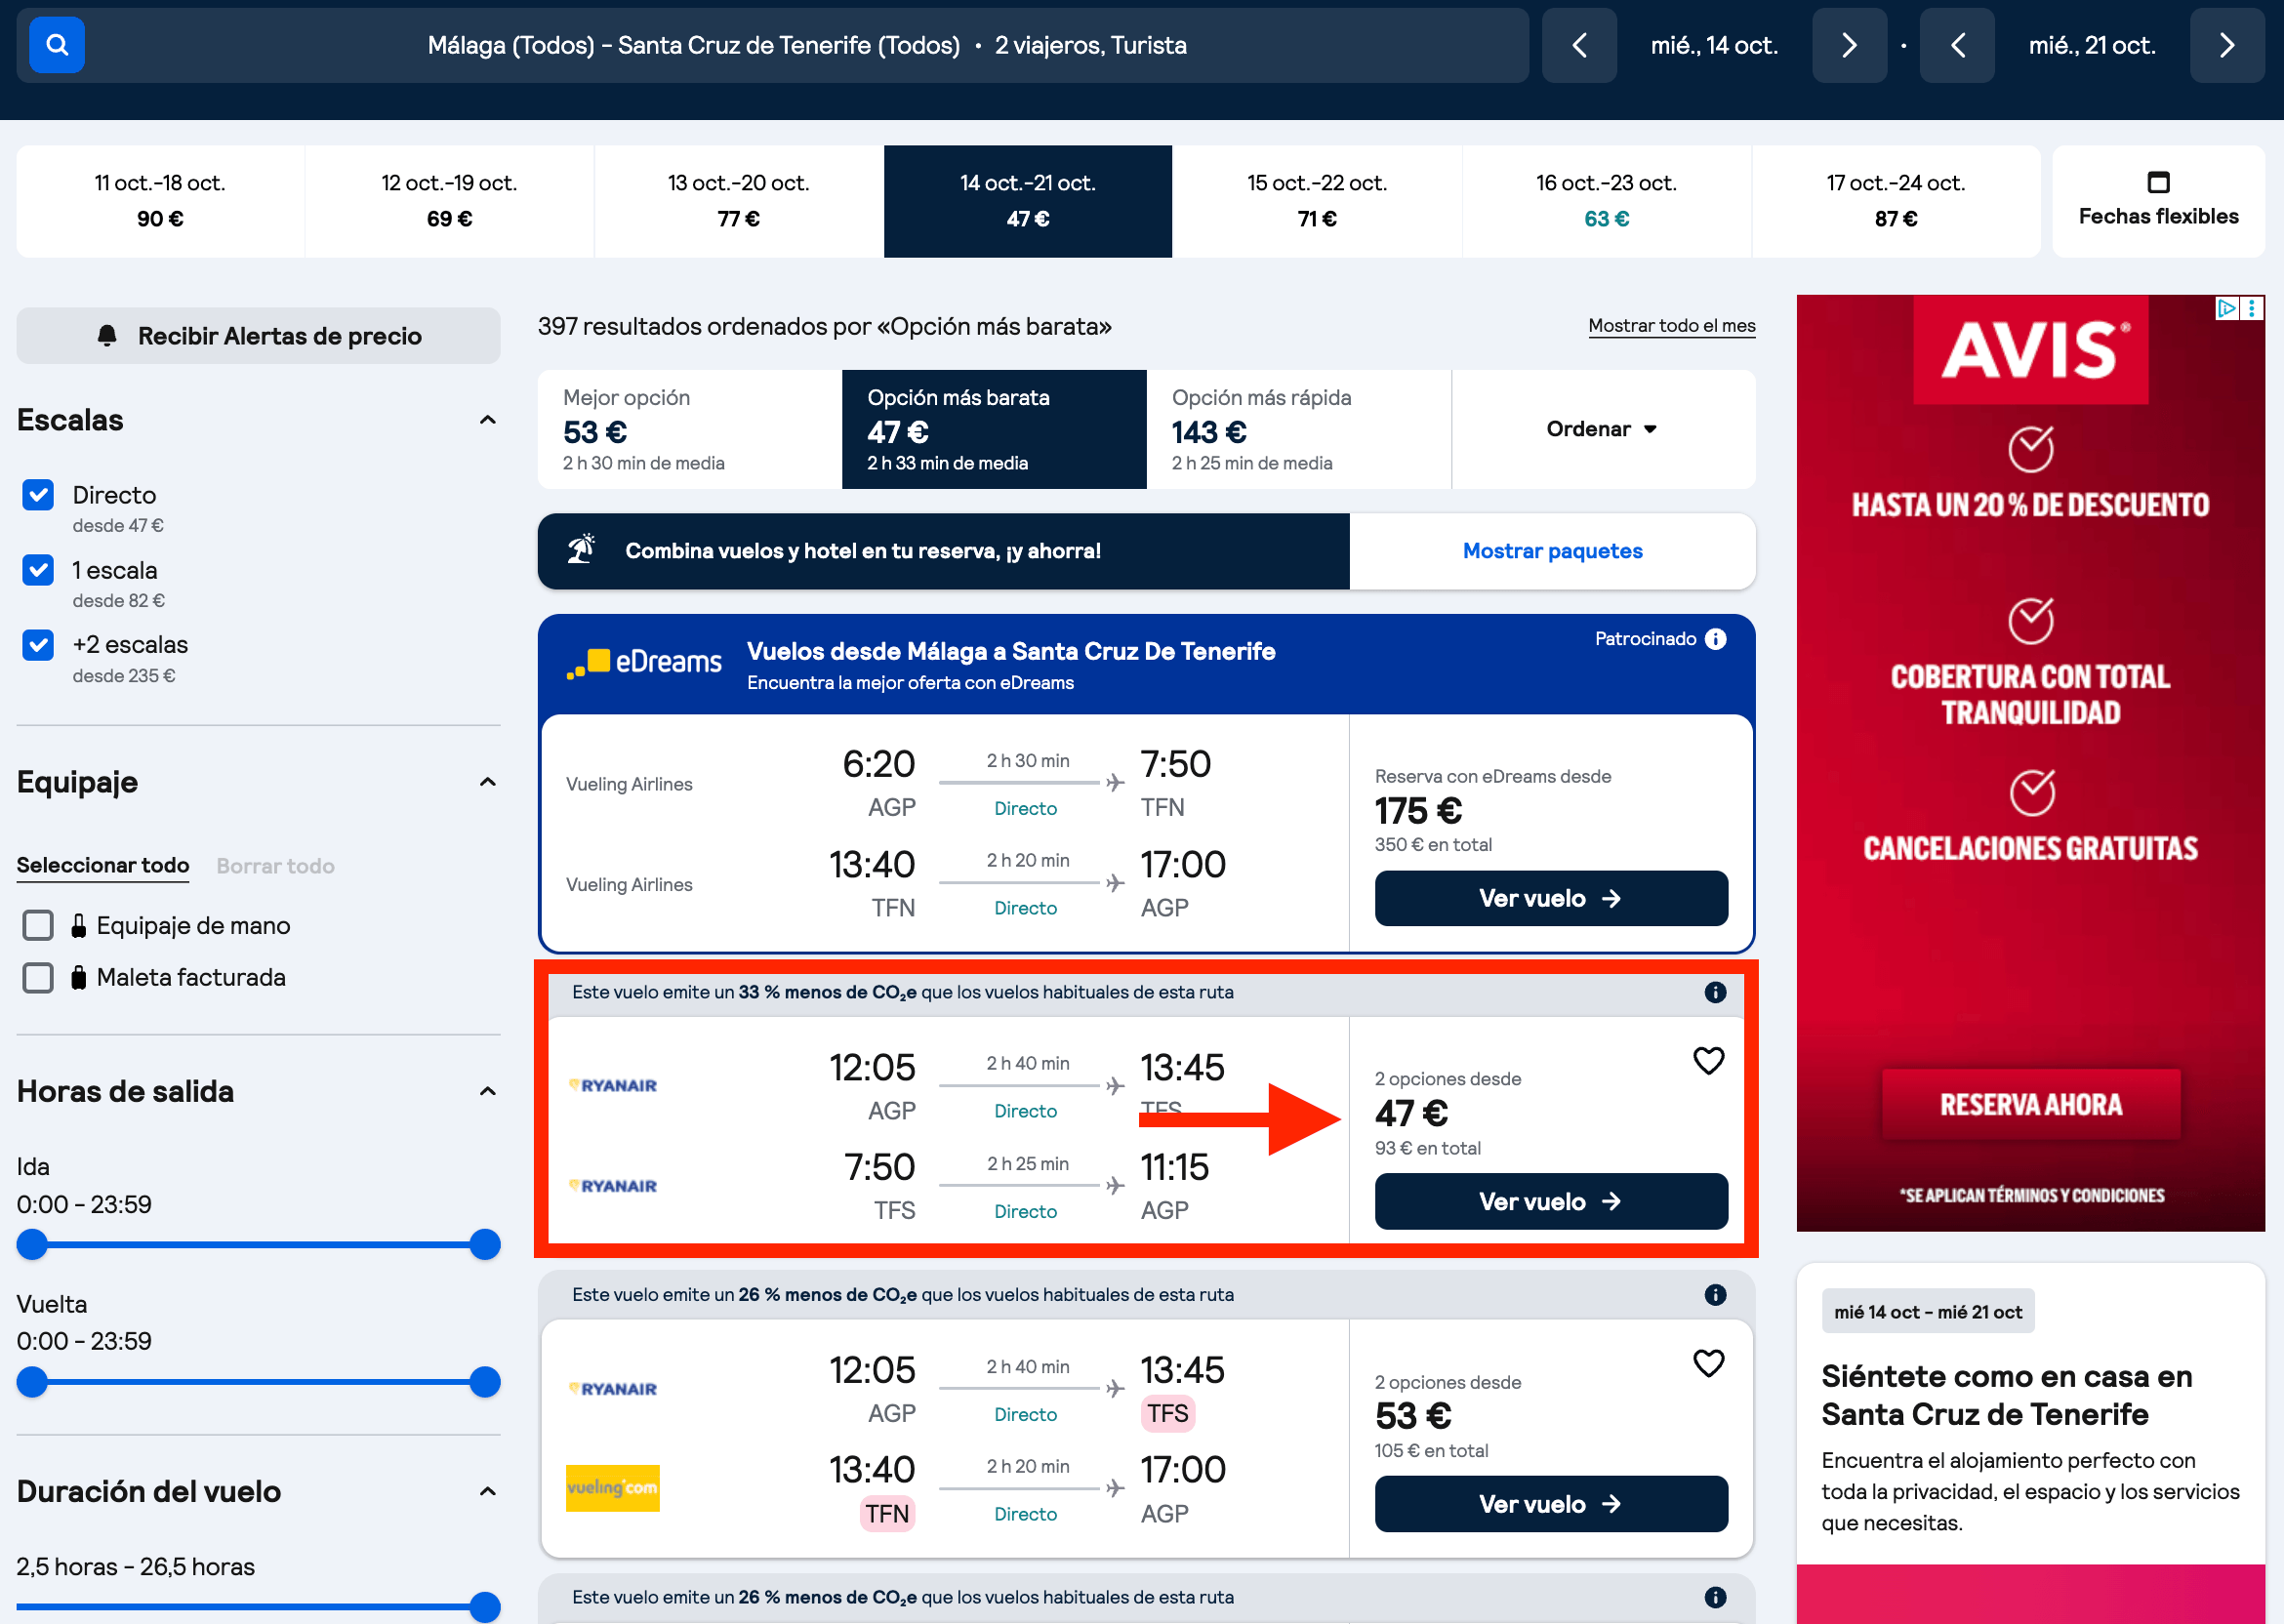Go to previous departure date arrow
The width and height of the screenshot is (2284, 1624).
pyautogui.click(x=1579, y=45)
